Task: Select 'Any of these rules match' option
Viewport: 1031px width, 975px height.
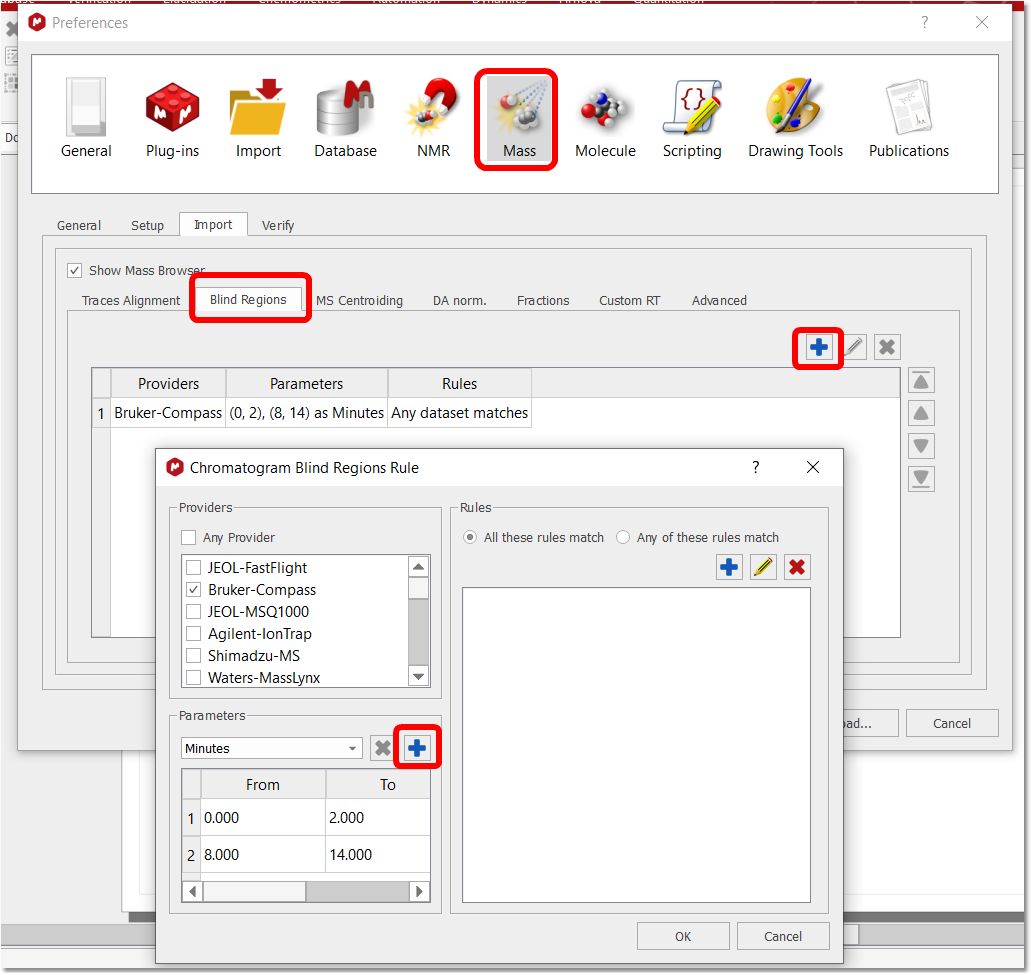Action: coord(623,538)
